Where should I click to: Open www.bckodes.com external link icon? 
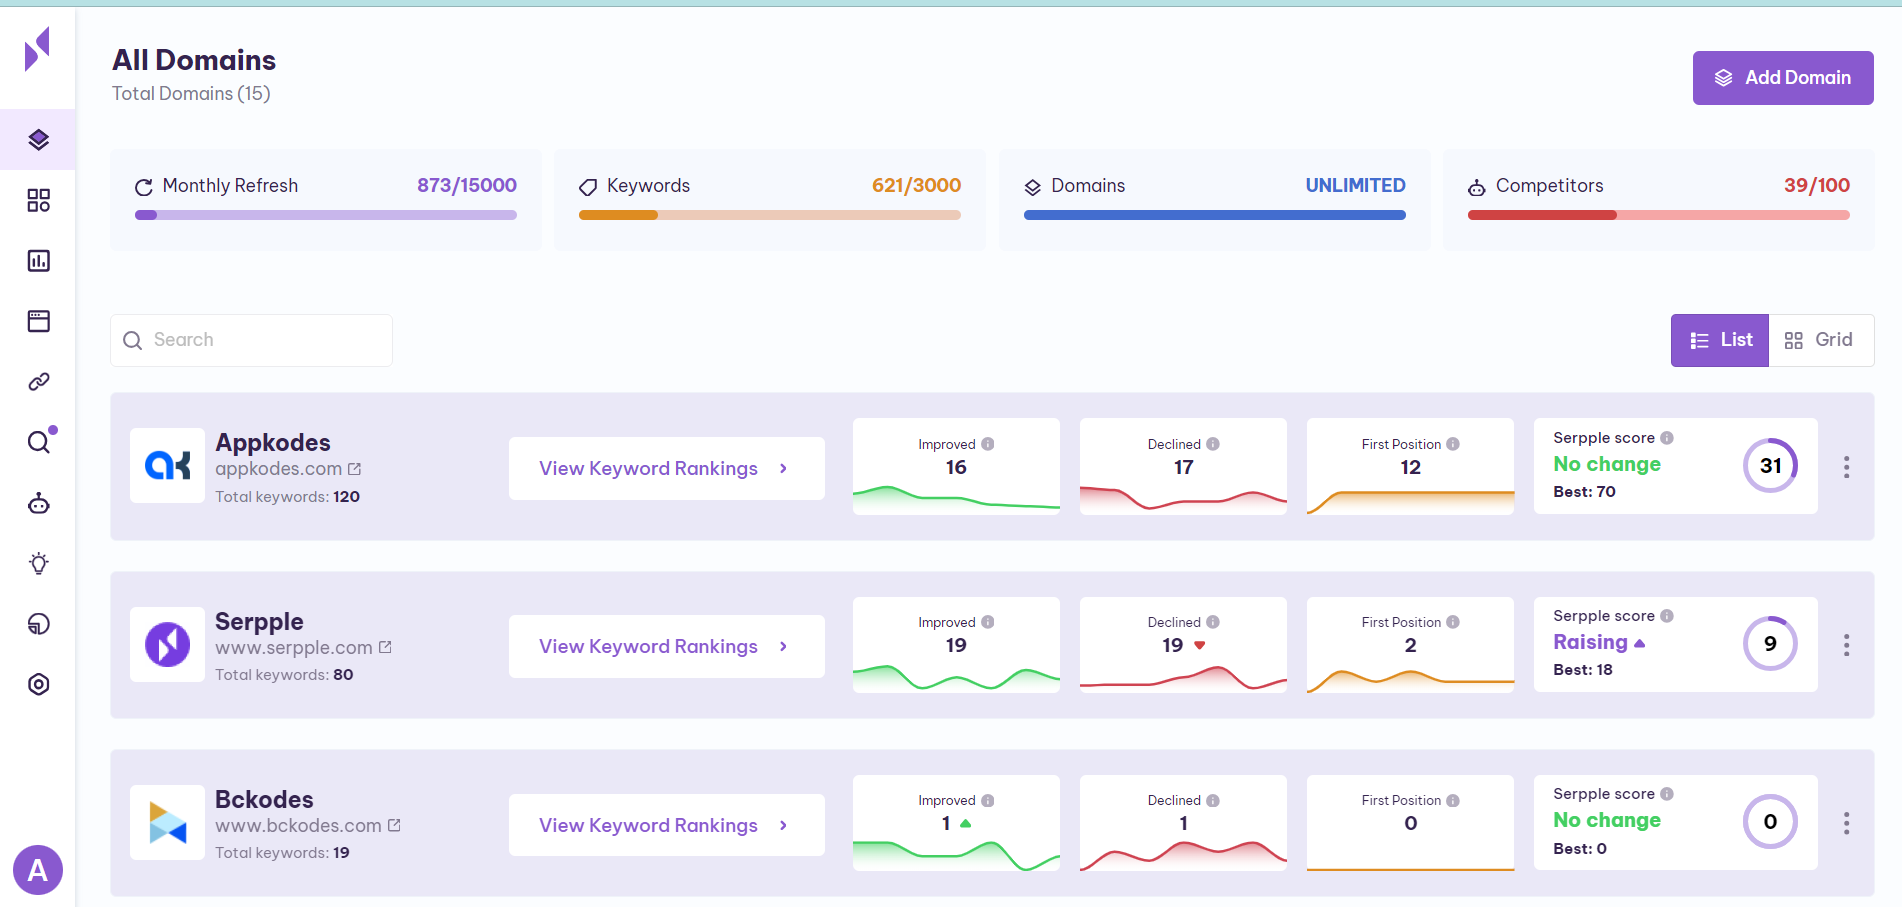[394, 825]
